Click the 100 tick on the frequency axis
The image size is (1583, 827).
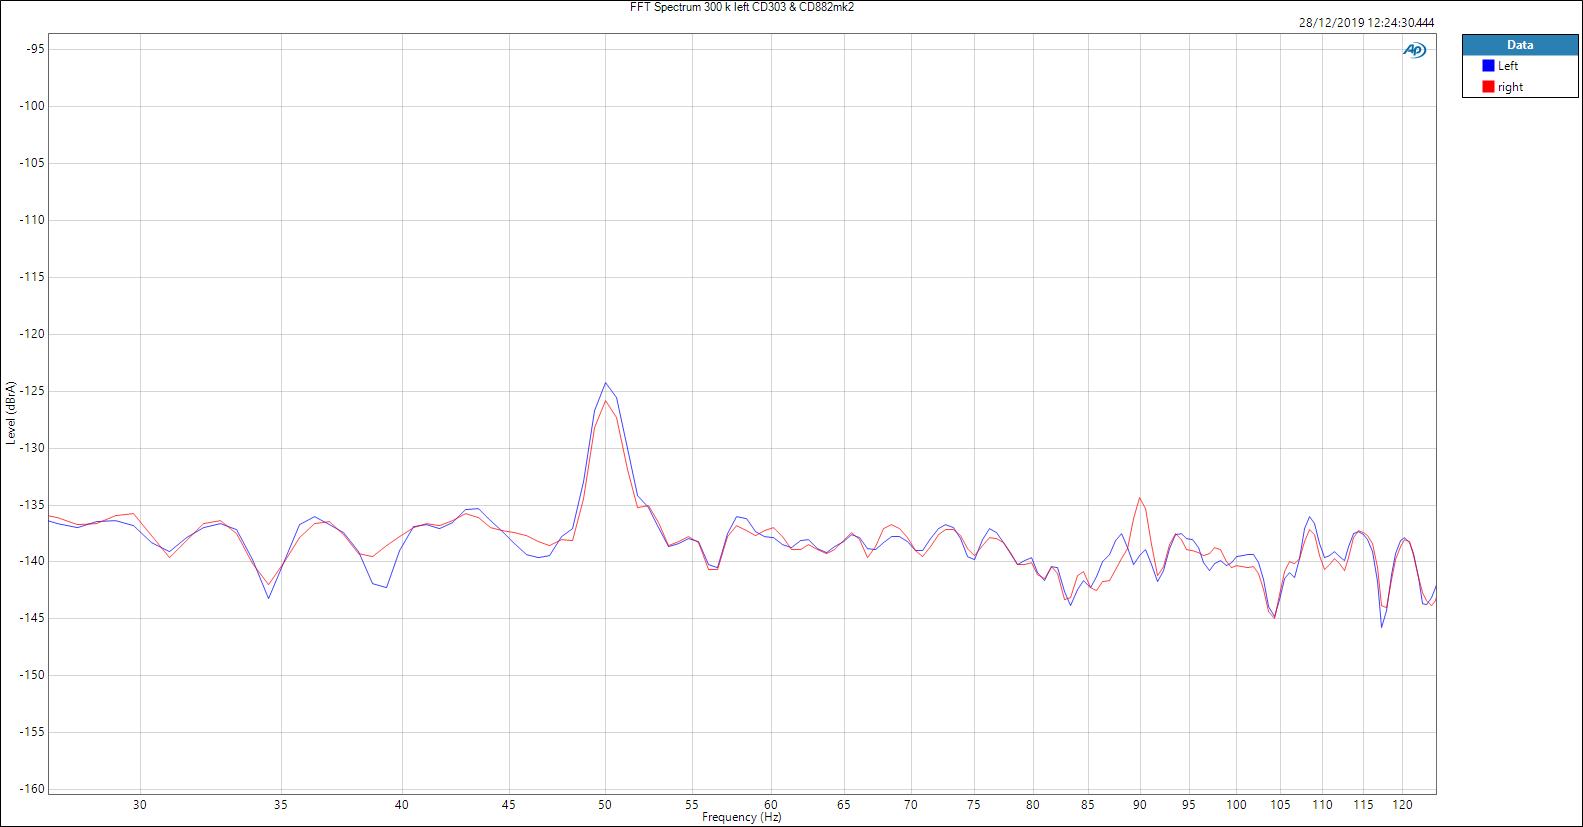pos(1237,804)
